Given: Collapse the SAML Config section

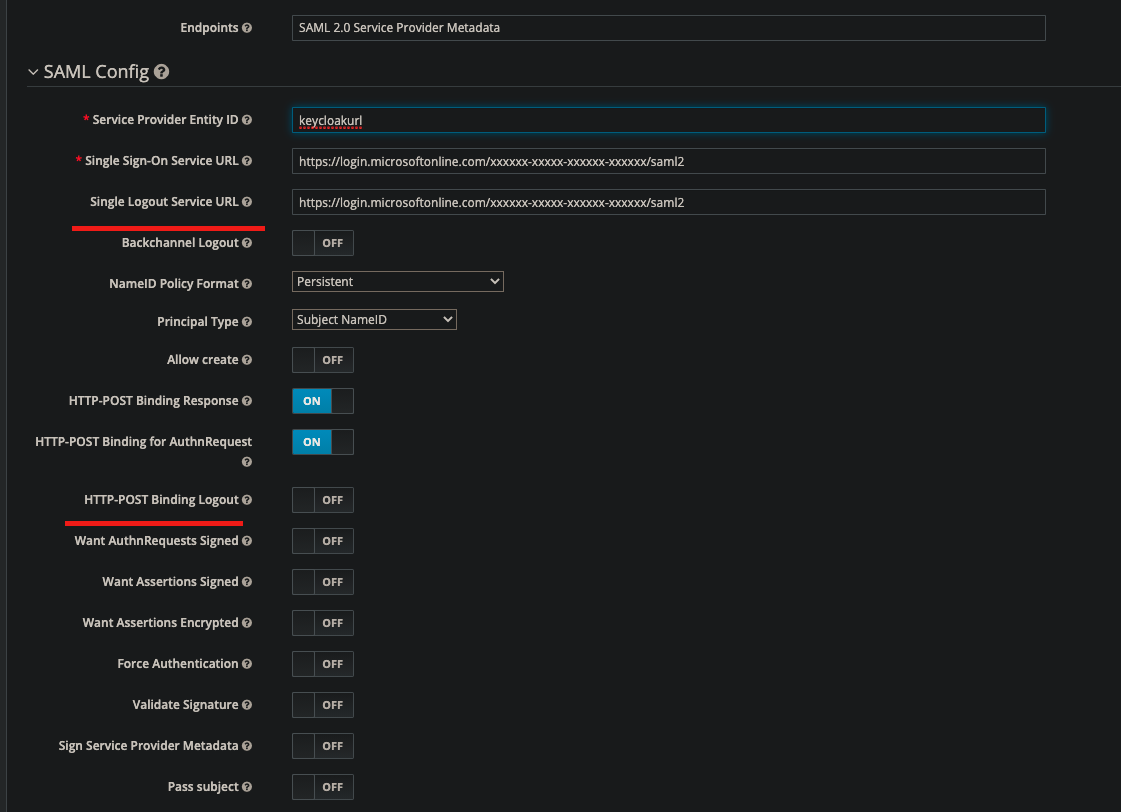Looking at the screenshot, I should click(33, 71).
